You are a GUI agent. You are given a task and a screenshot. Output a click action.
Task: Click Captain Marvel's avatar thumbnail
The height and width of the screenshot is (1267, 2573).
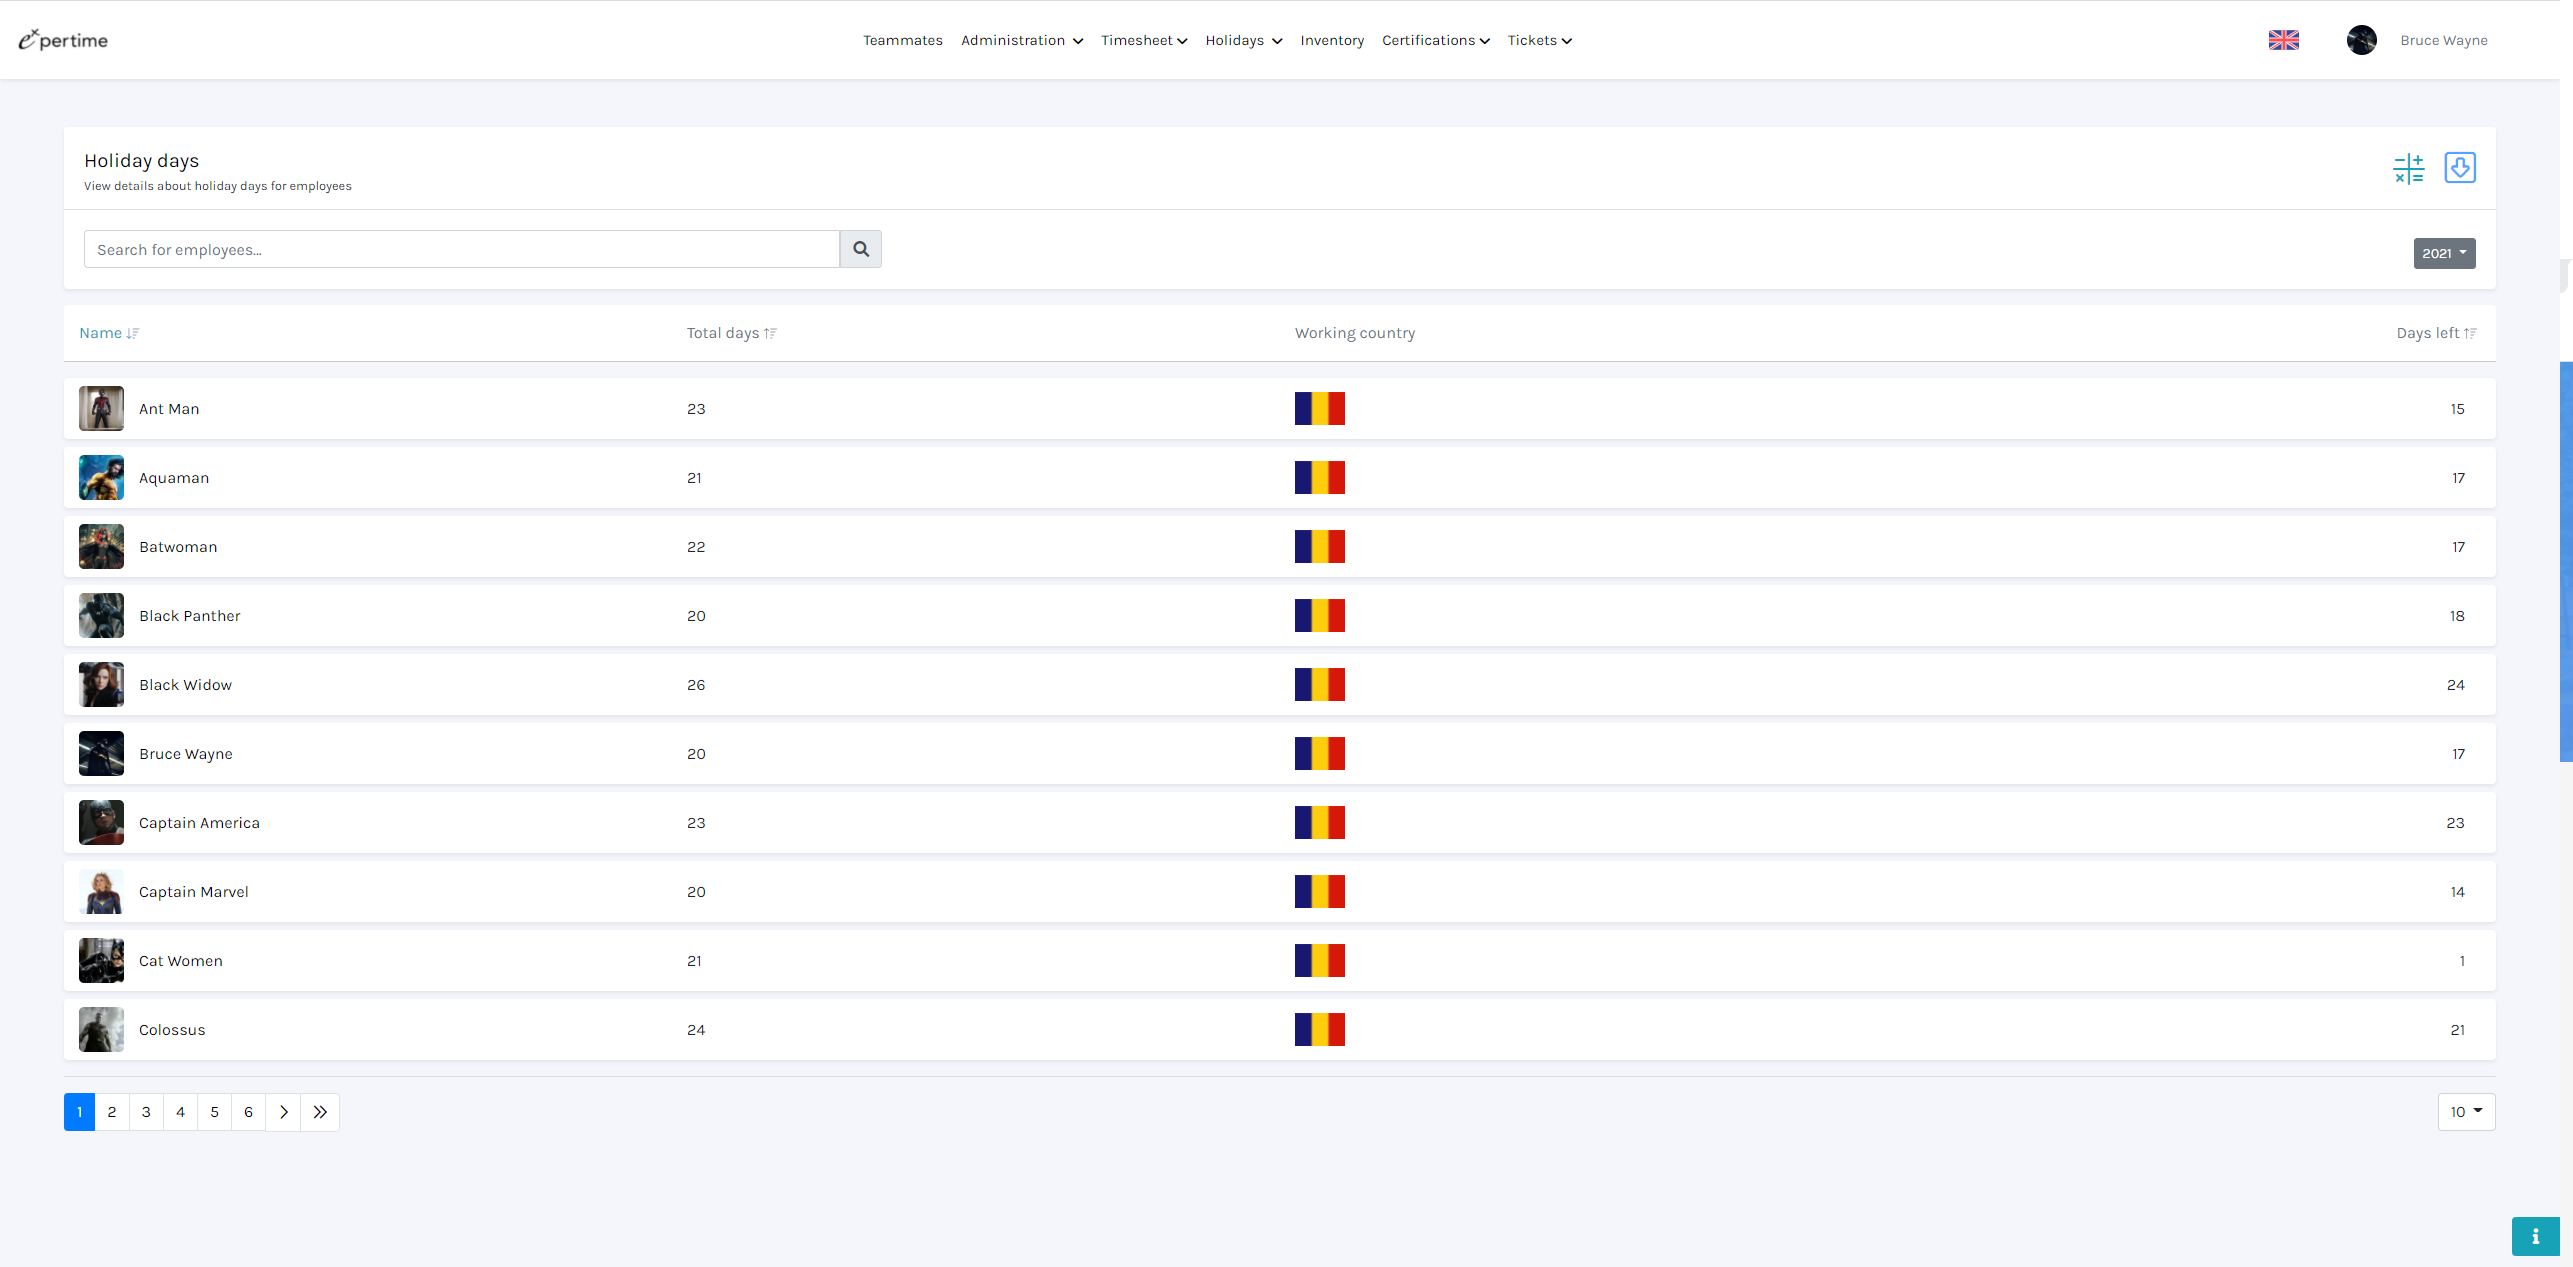[x=101, y=891]
